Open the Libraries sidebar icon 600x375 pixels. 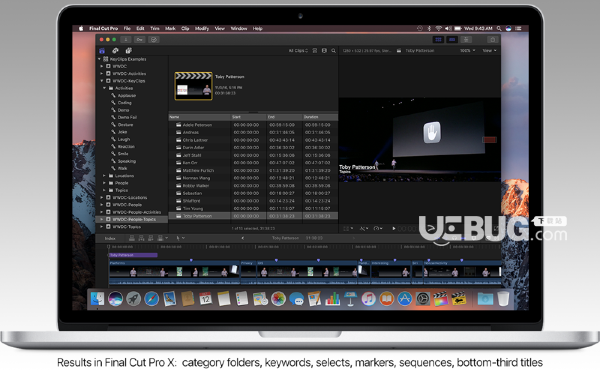point(102,51)
